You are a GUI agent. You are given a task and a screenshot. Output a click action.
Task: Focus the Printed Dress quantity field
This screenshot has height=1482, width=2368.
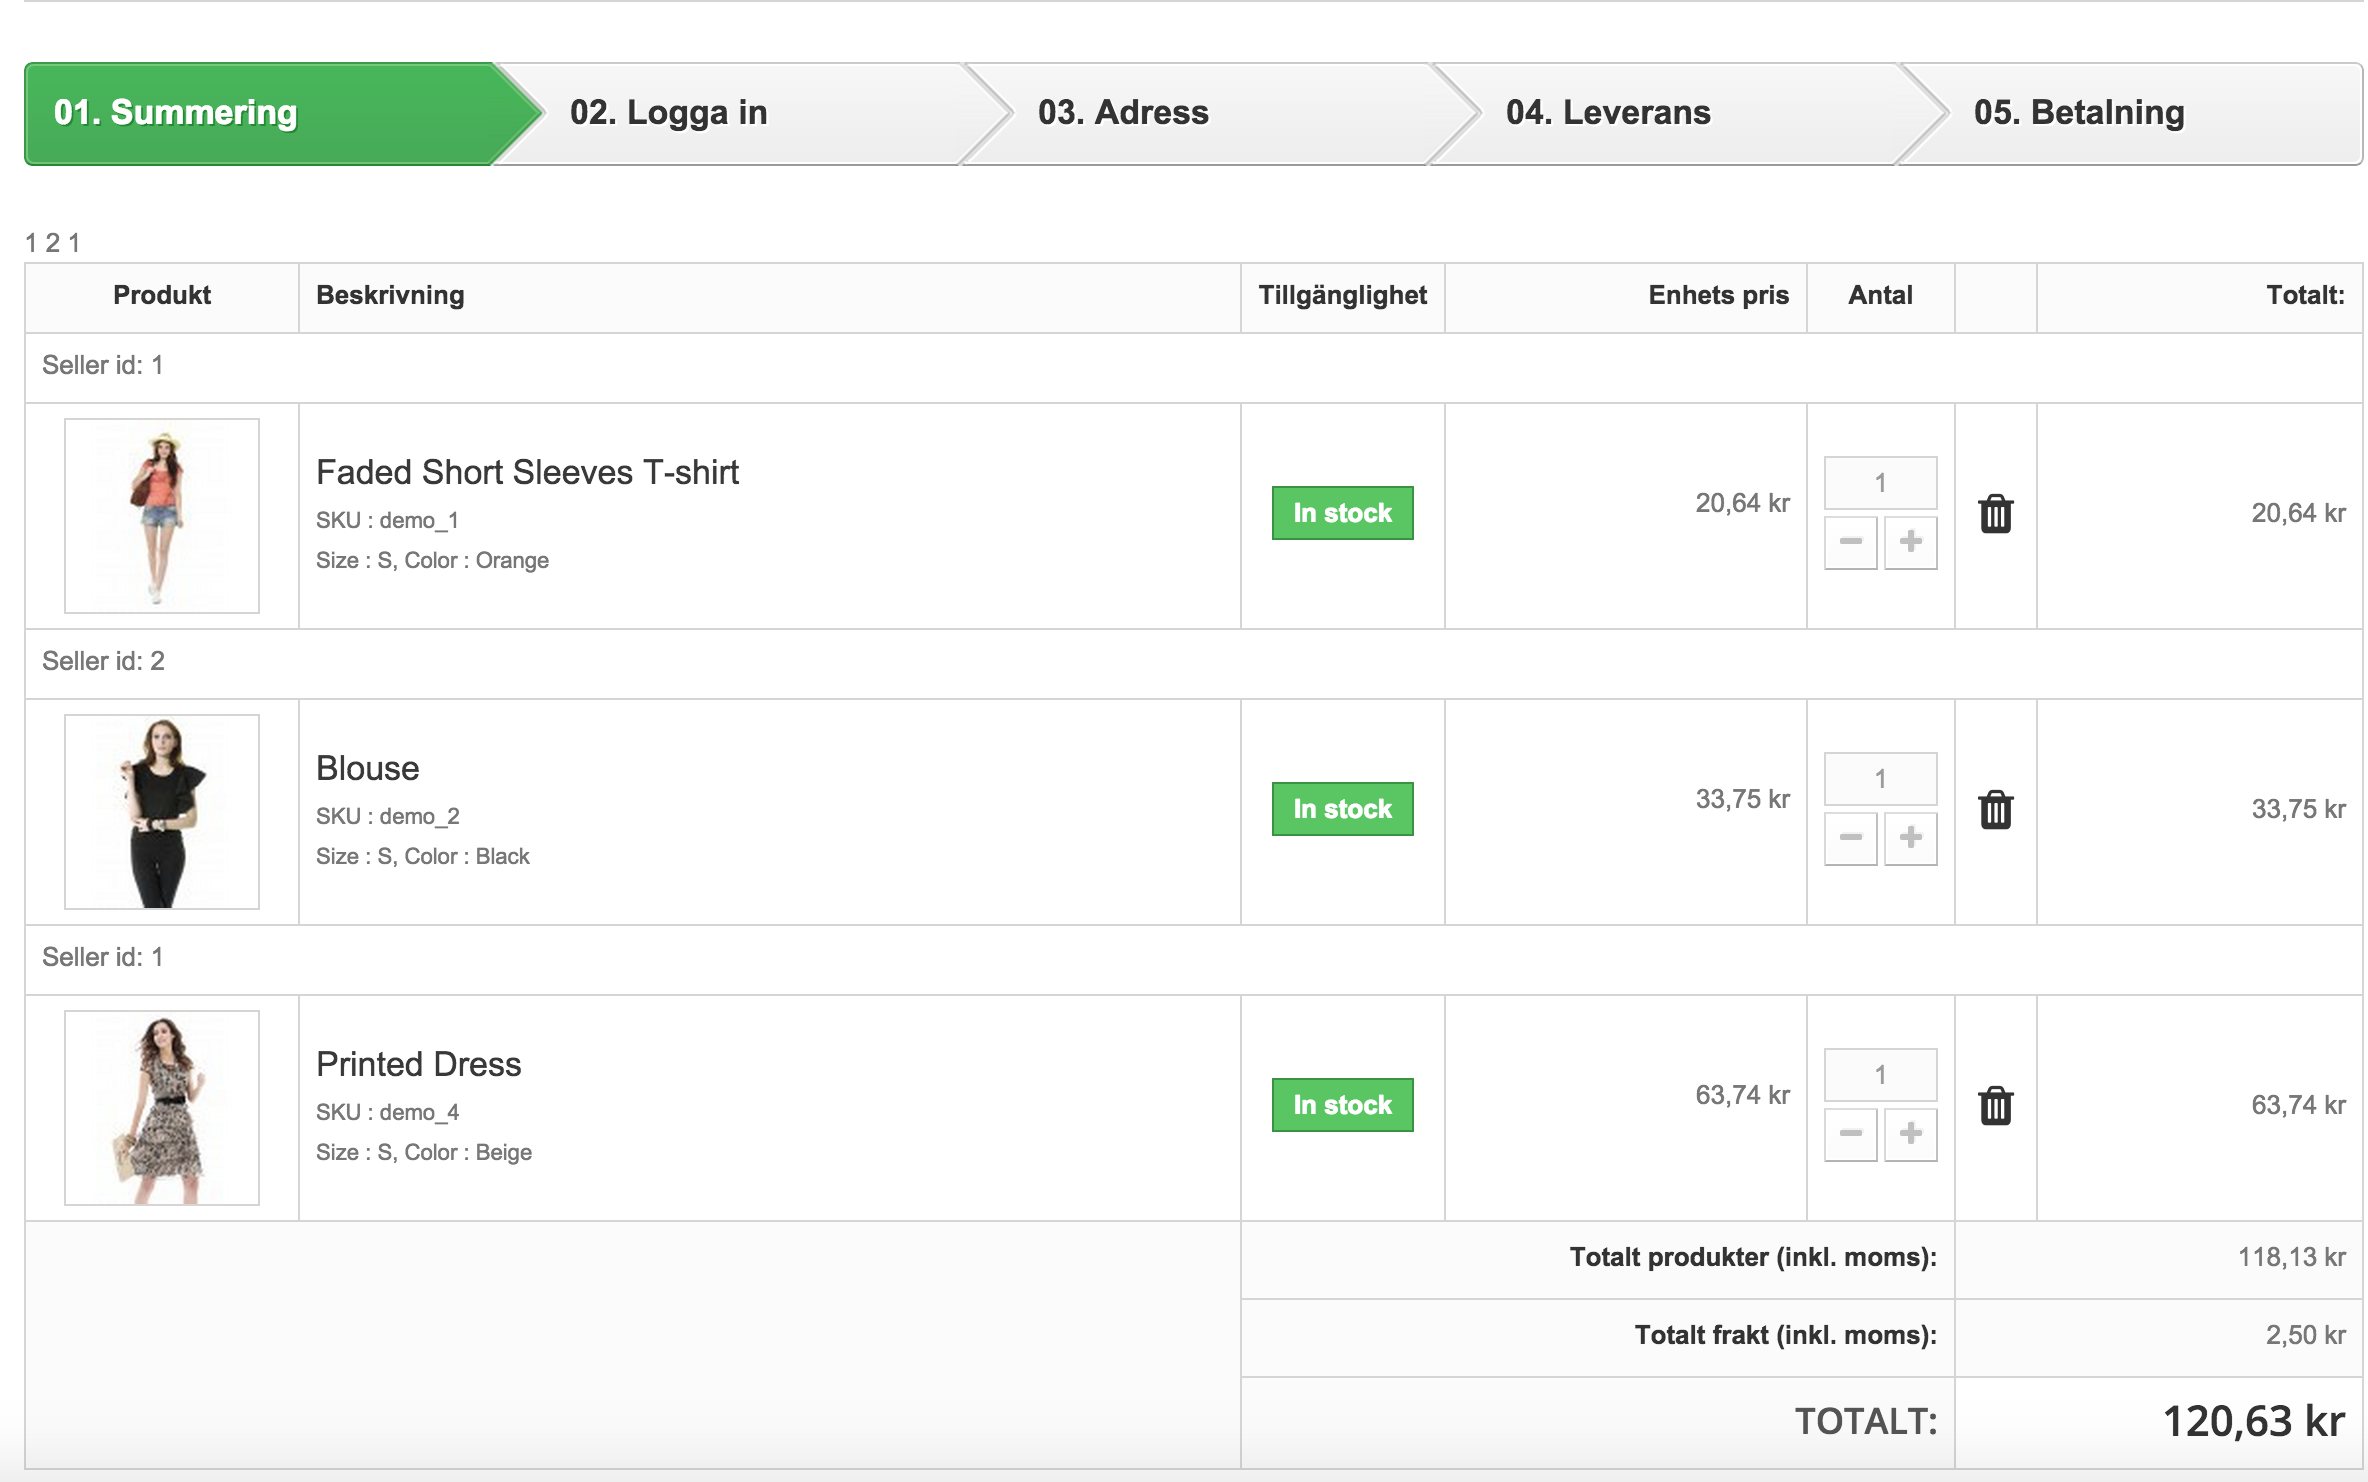point(1880,1075)
